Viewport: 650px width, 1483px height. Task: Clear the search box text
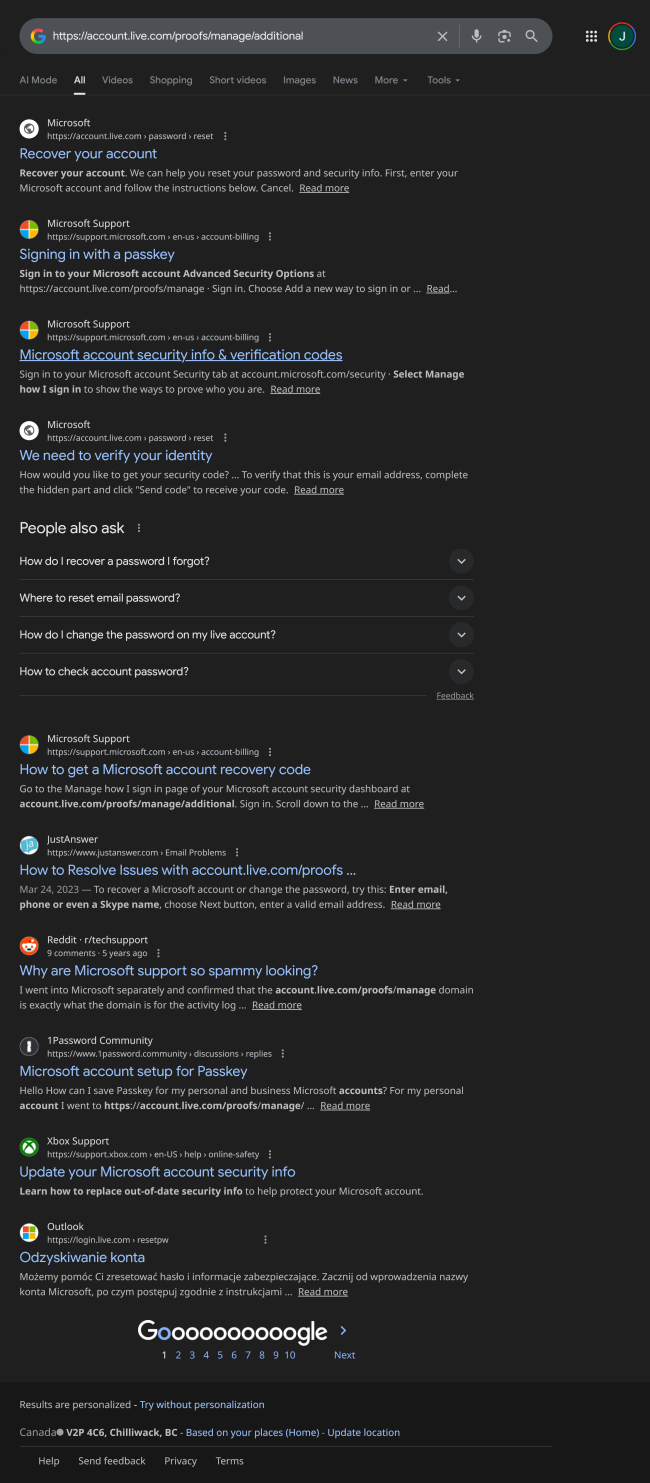442,36
